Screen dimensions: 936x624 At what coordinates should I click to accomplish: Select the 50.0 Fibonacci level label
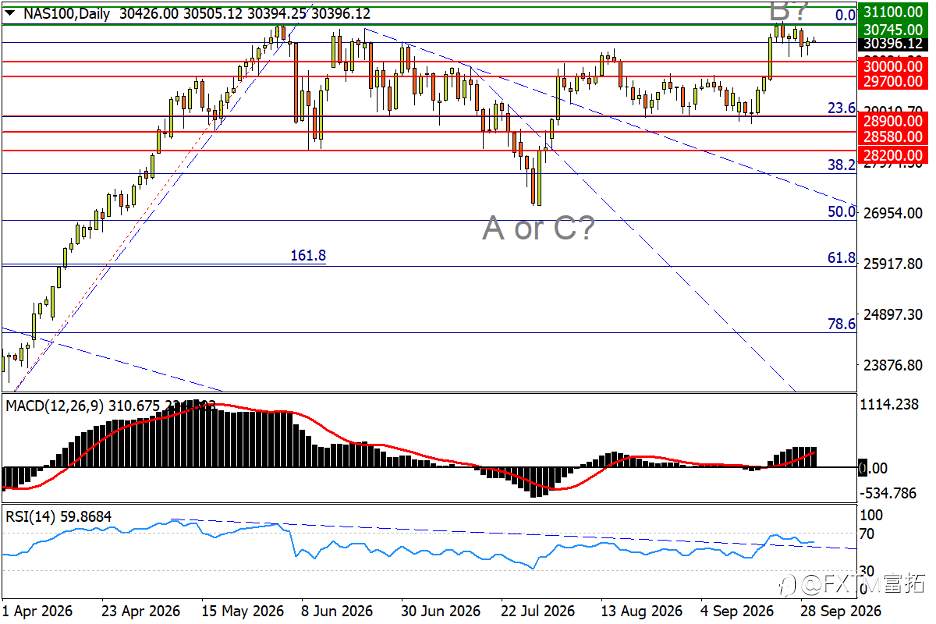[841, 211]
